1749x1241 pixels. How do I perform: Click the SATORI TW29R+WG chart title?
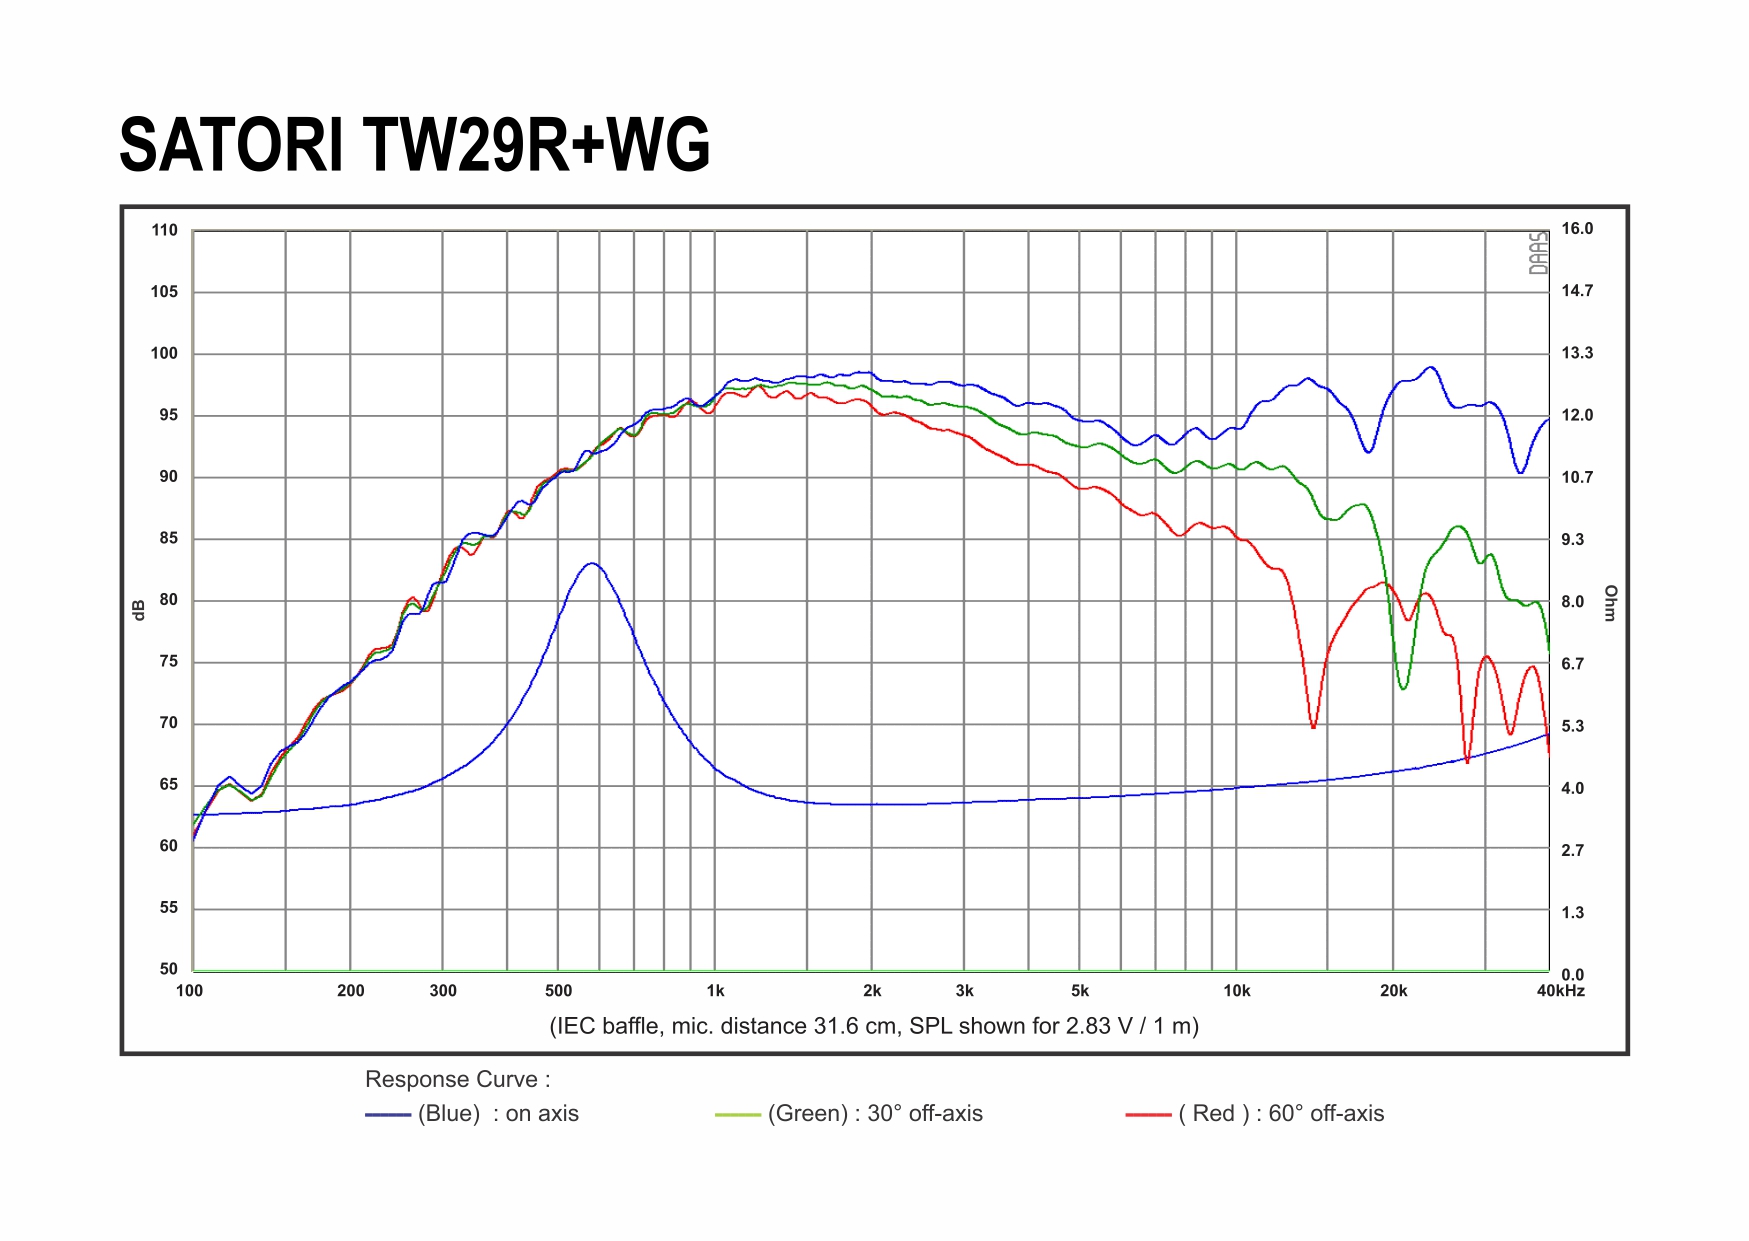[x=414, y=146]
